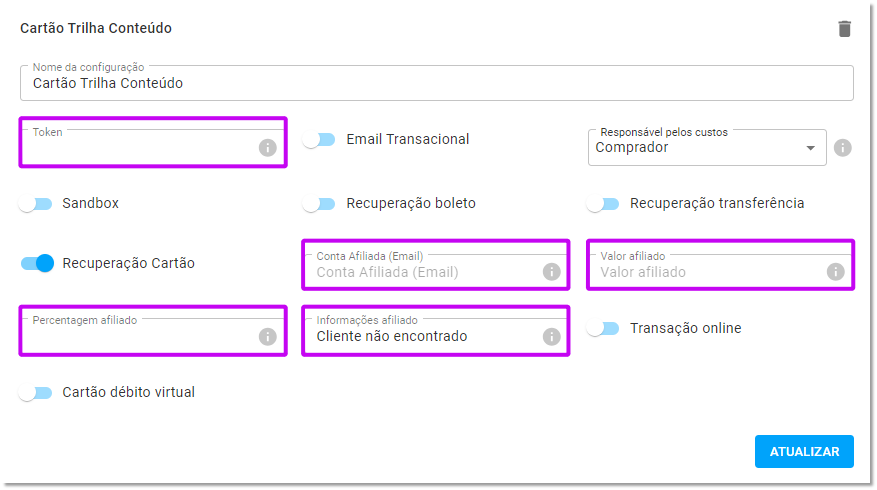Image resolution: width=877 pixels, height=490 pixels.
Task: Show info for the Token field
Action: (267, 148)
